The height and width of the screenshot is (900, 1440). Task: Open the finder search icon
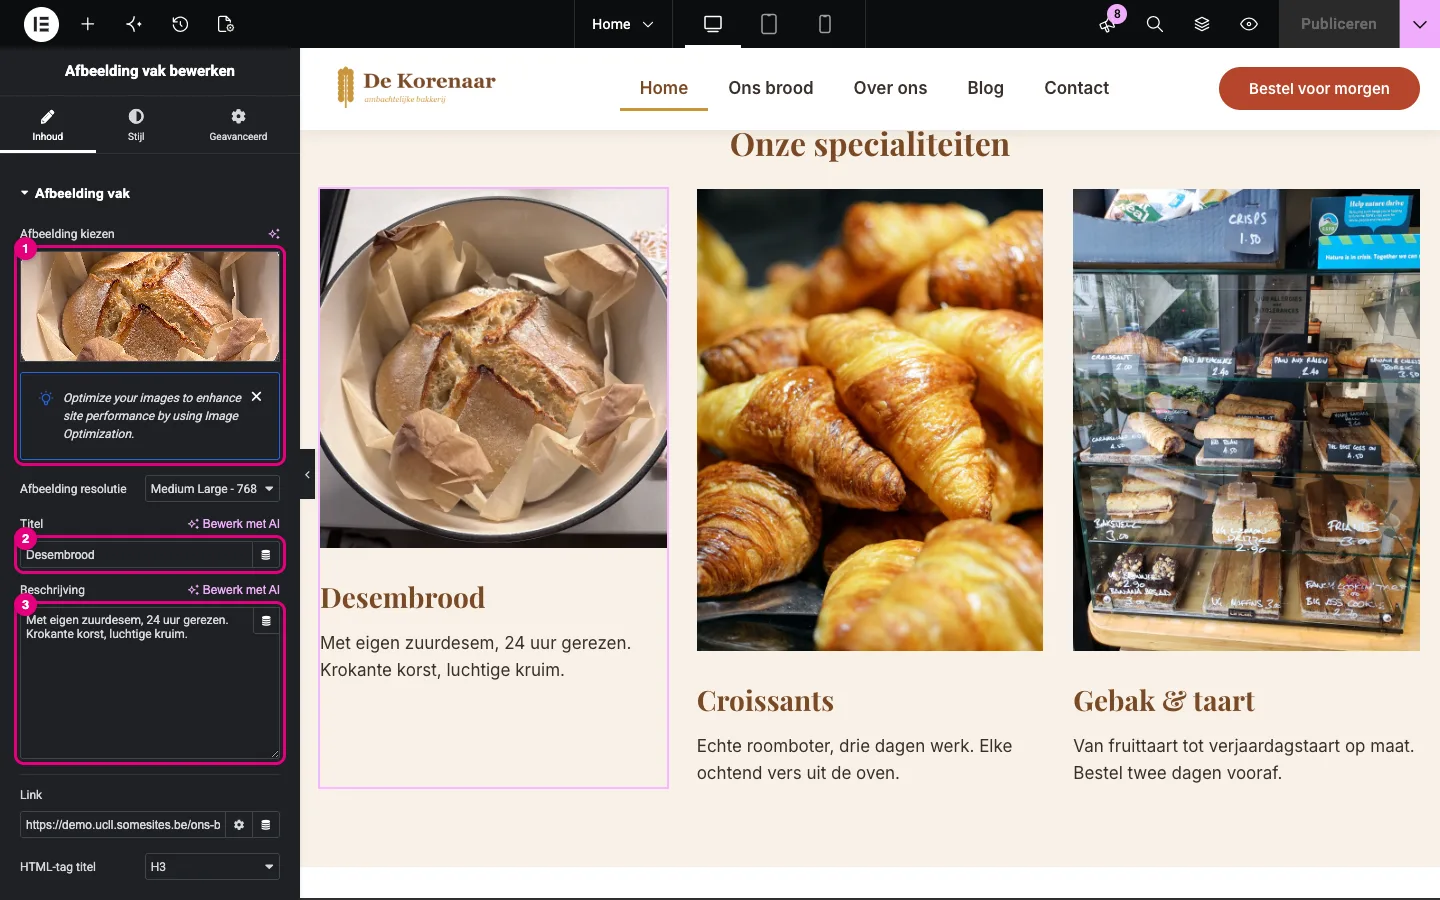[x=1155, y=24]
